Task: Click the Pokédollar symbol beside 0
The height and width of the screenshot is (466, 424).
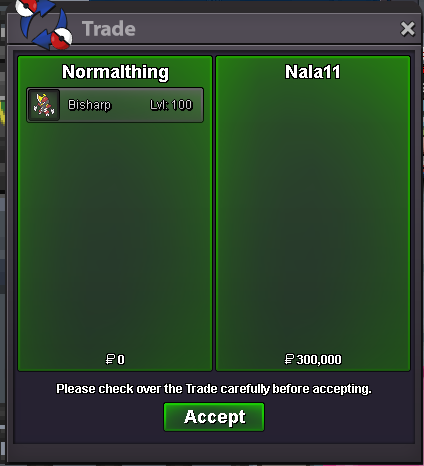Action: tap(110, 359)
